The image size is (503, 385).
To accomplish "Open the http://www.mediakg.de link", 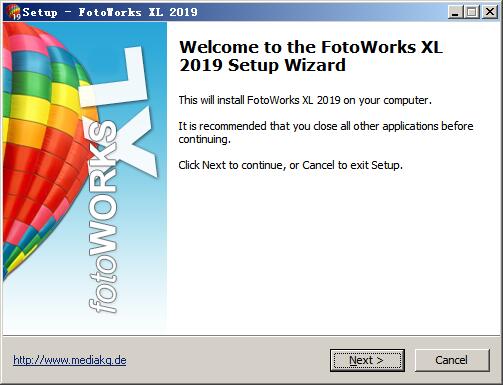I will click(x=70, y=360).
